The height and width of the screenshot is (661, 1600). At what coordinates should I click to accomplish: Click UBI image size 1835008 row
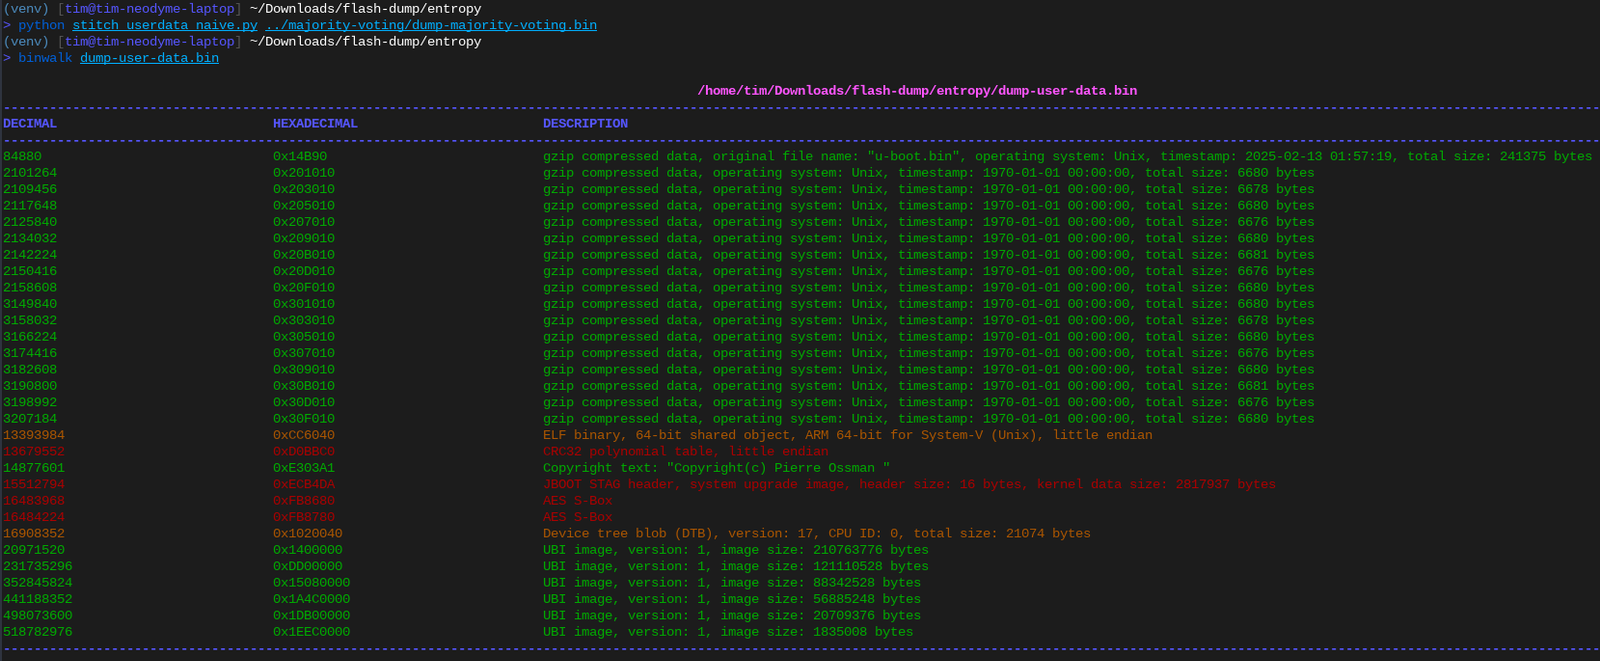pyautogui.click(x=728, y=632)
